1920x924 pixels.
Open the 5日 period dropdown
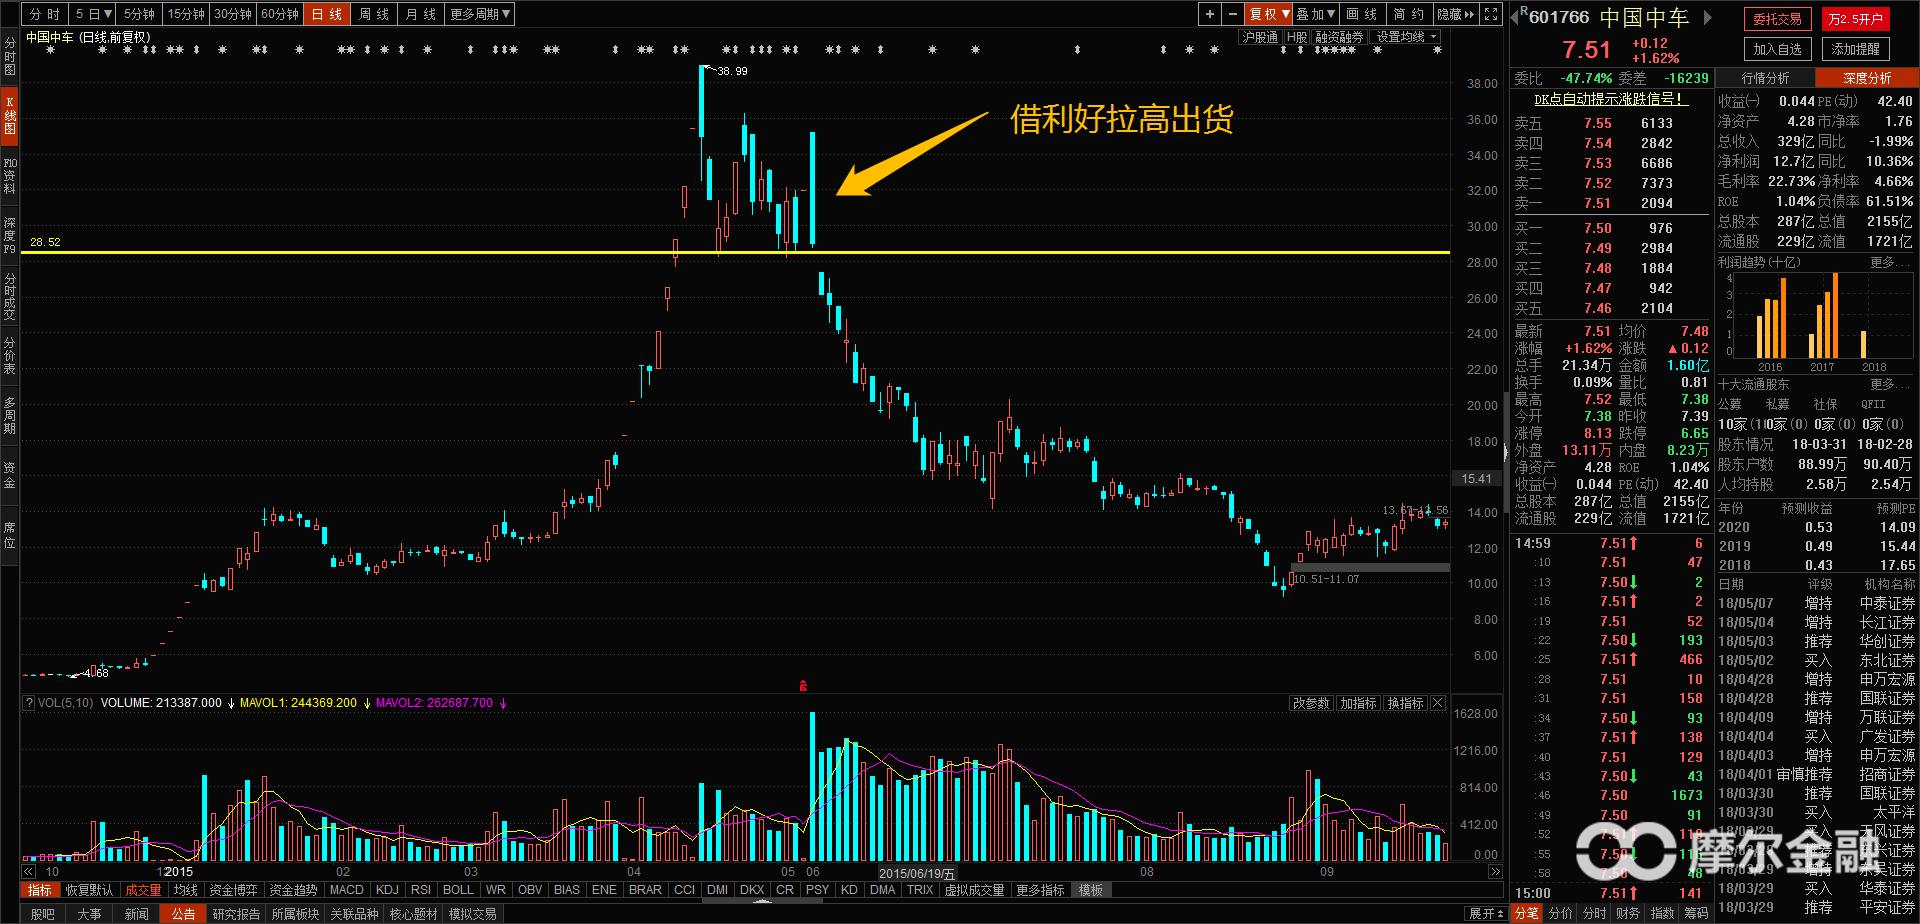(x=94, y=14)
